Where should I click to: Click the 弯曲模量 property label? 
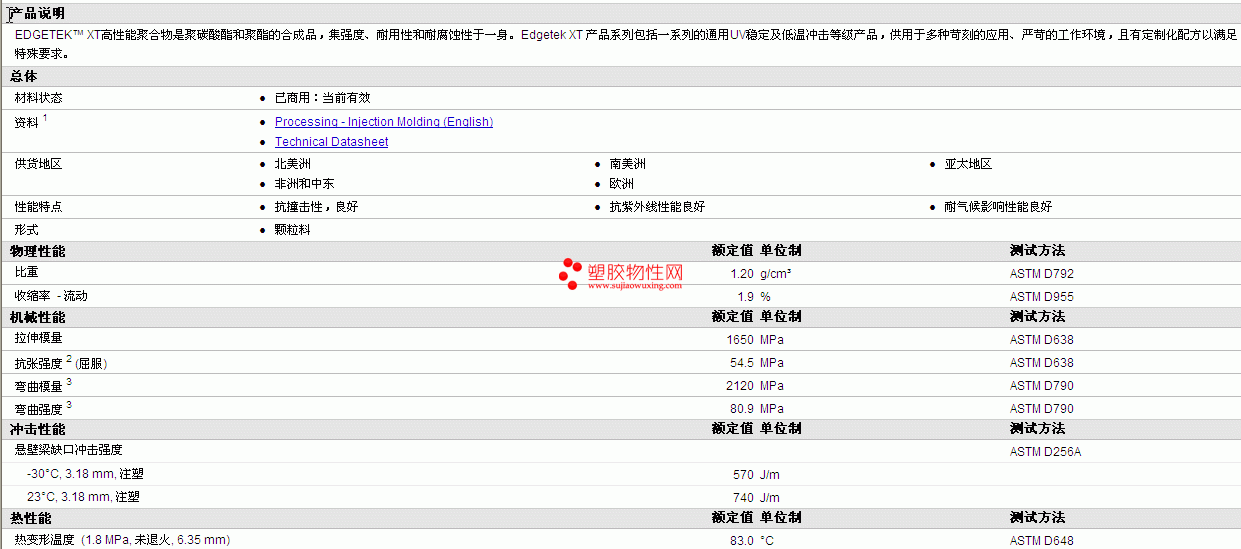coord(43,385)
